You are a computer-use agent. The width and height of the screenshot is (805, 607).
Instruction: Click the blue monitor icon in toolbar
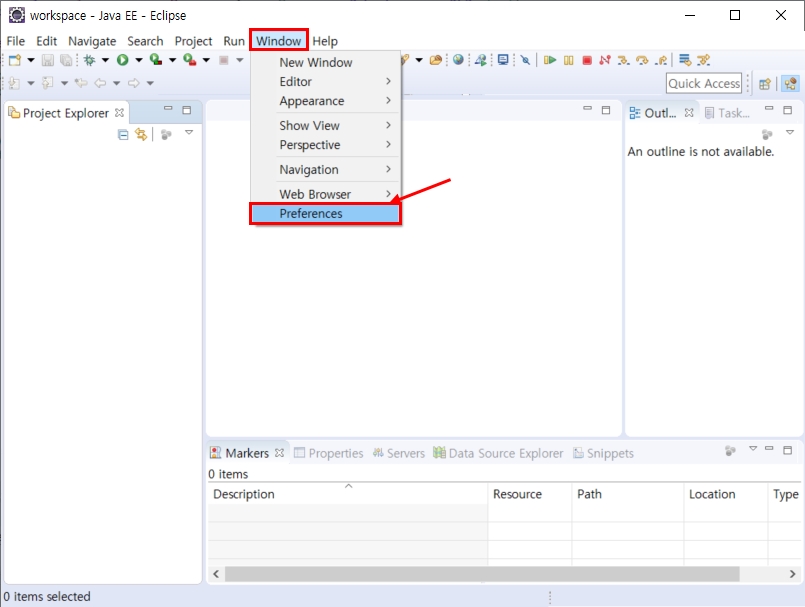click(x=503, y=60)
